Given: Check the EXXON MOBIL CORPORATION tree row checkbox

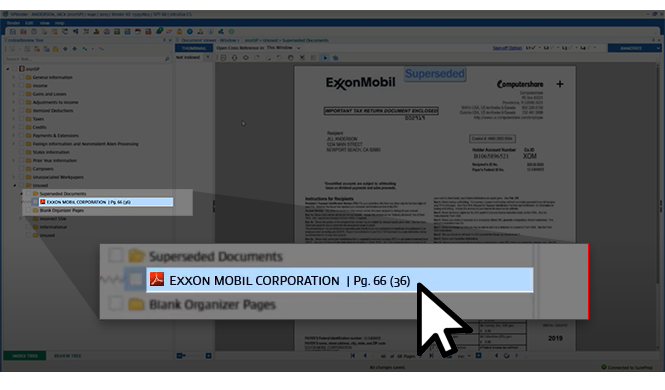Looking at the screenshot, I should pyautogui.click(x=35, y=202).
